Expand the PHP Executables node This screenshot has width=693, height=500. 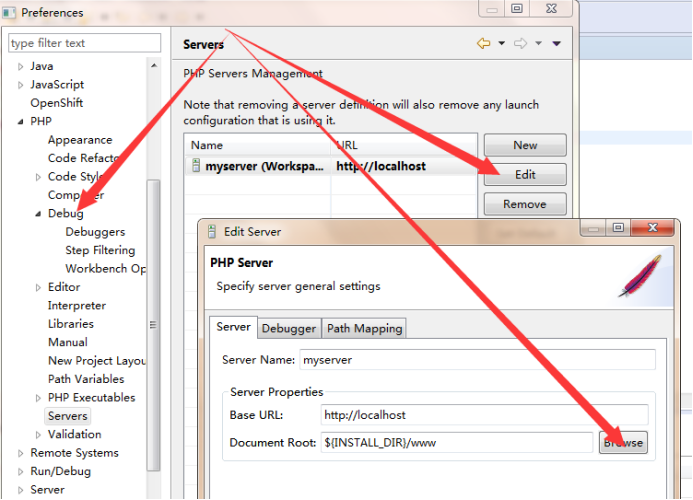coord(38,398)
